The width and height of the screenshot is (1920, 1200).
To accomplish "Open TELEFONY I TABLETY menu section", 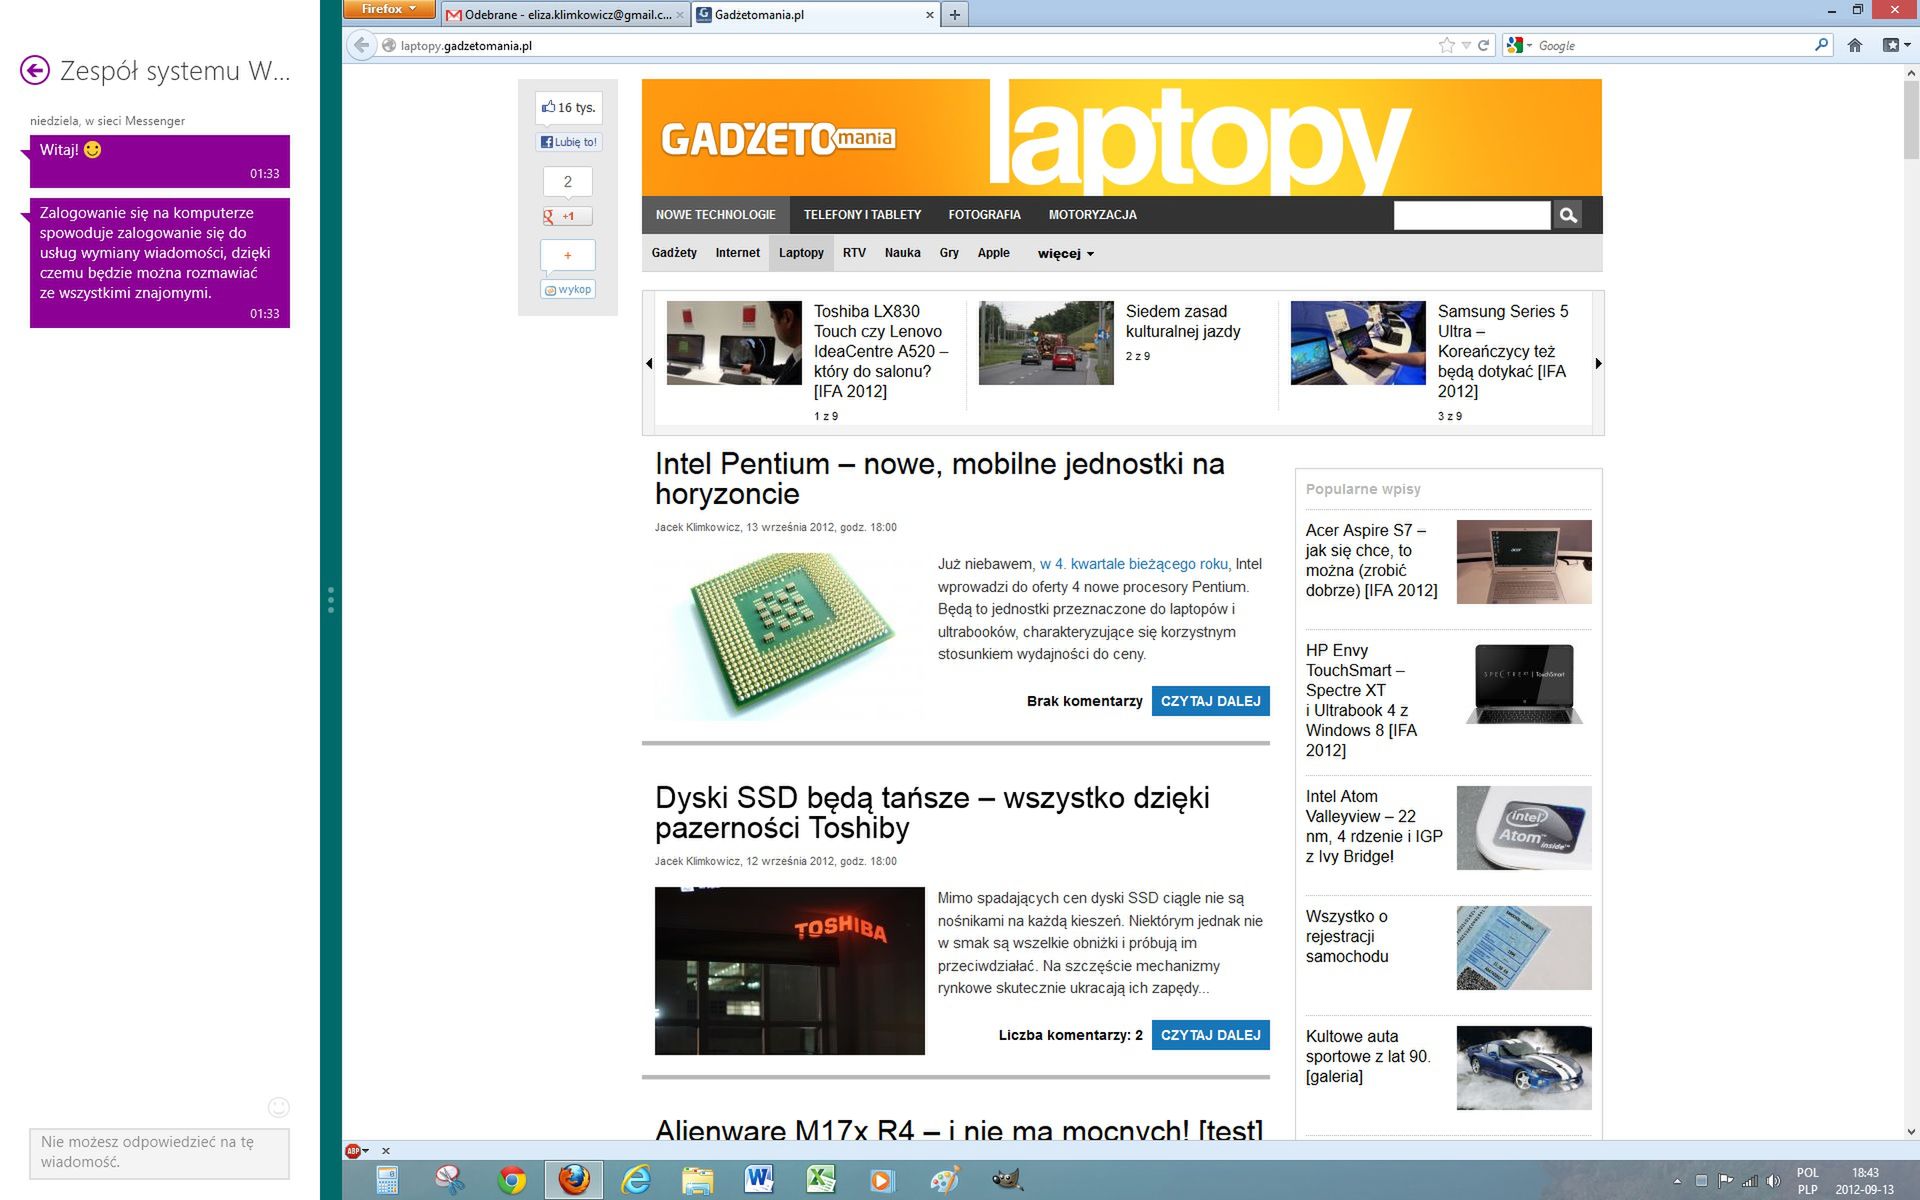I will (862, 215).
